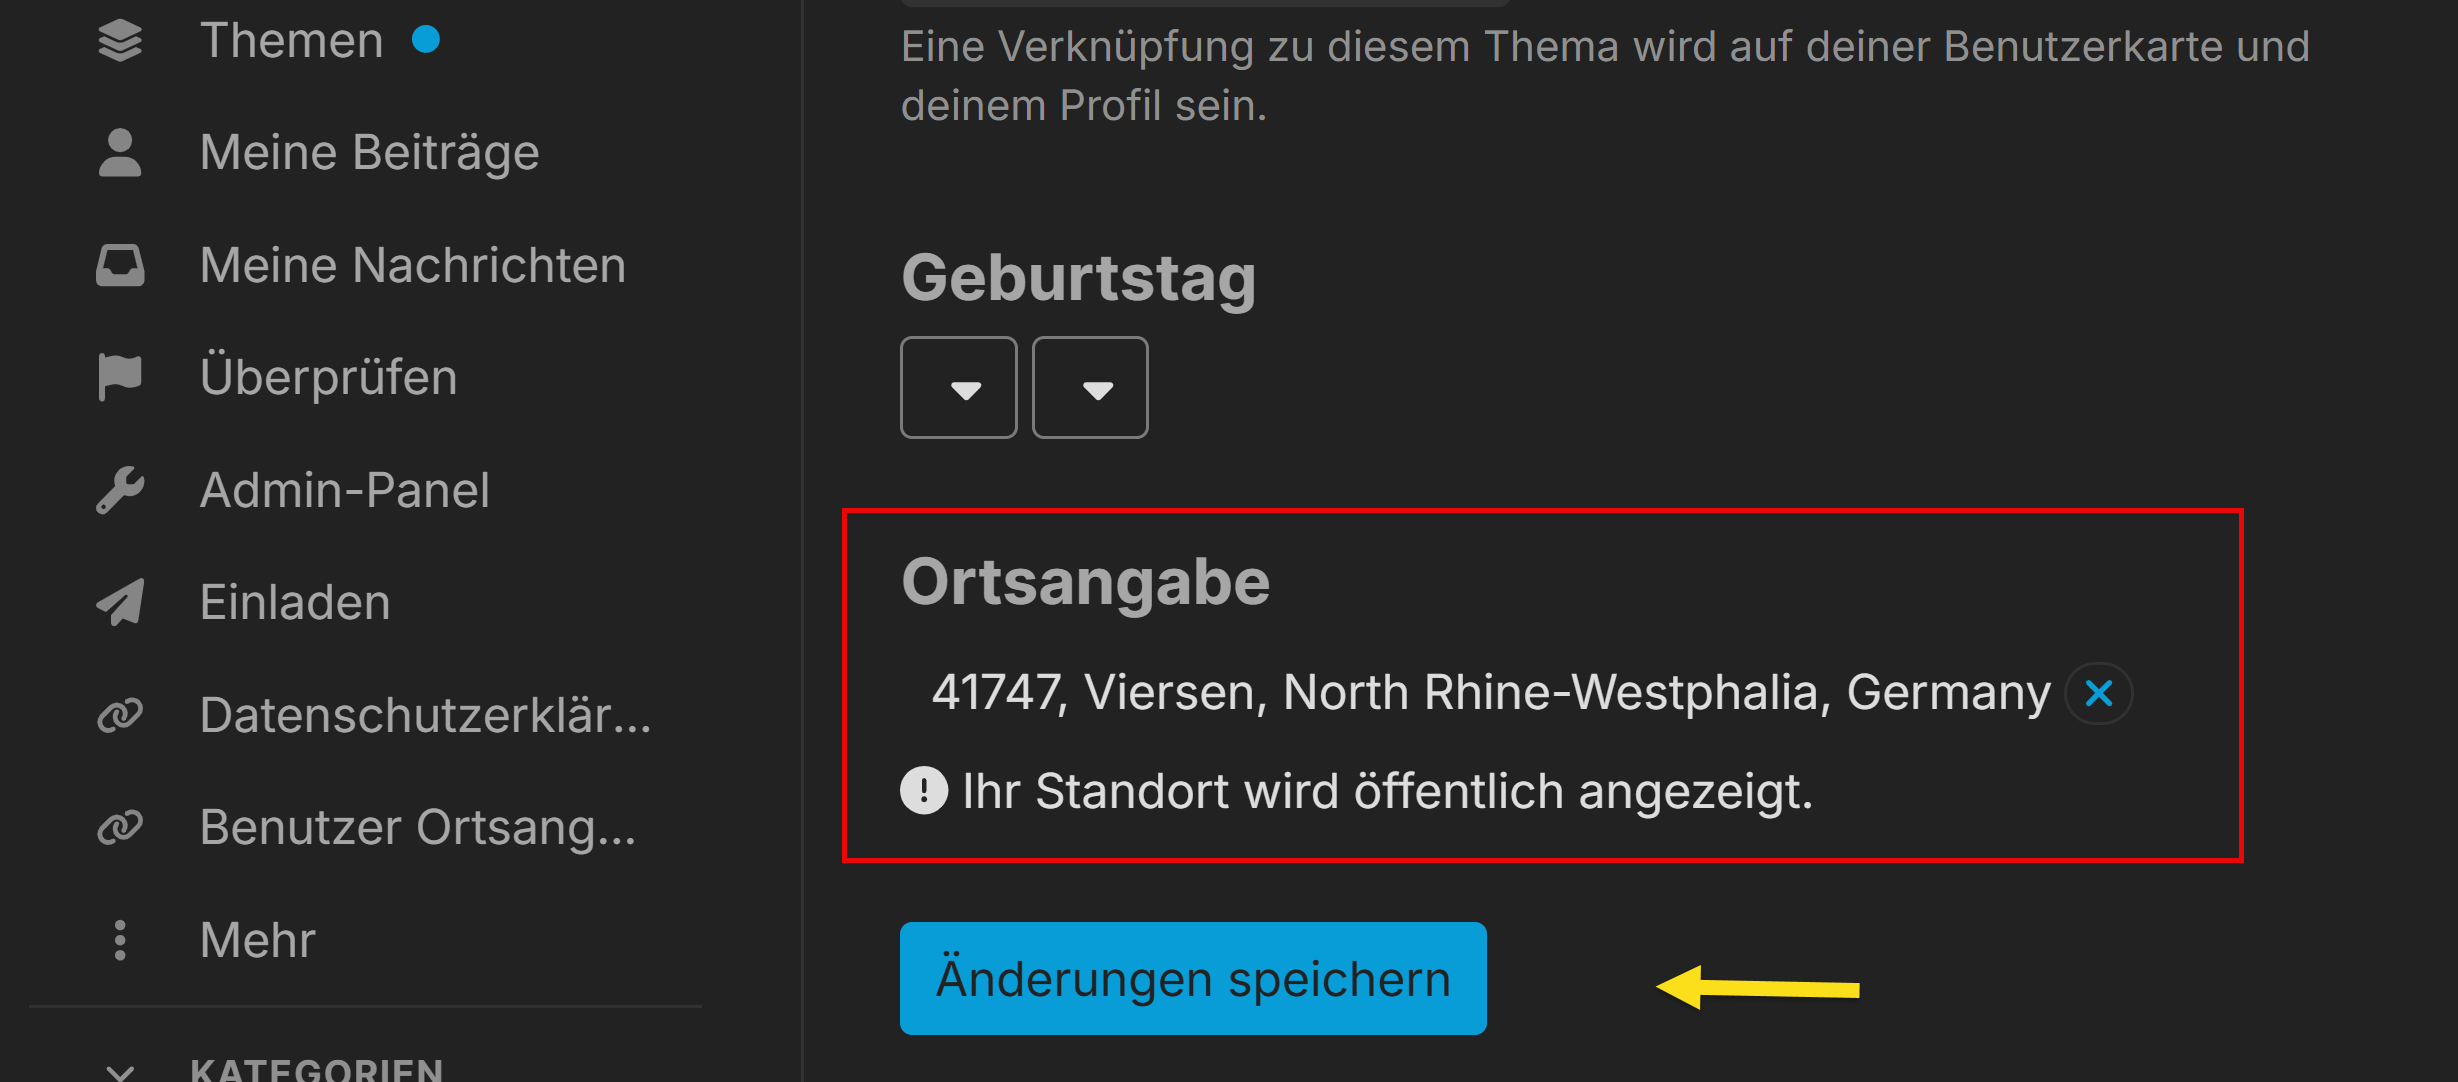Click the Meine Nachrichten inbox icon

pyautogui.click(x=120, y=266)
